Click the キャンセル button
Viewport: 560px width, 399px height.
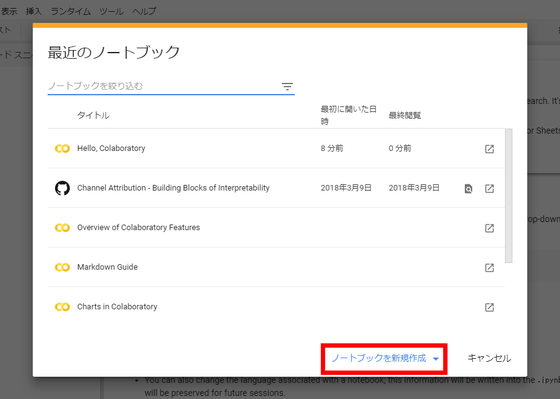[x=489, y=358]
